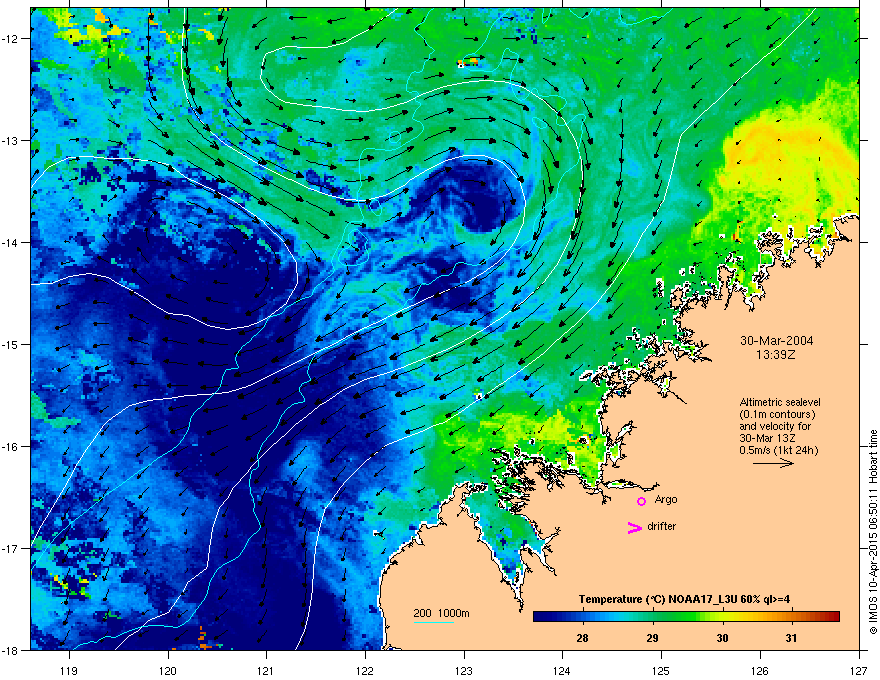Click the latitude label '-12'
This screenshot has height=680, width=880.
click(x=10, y=39)
